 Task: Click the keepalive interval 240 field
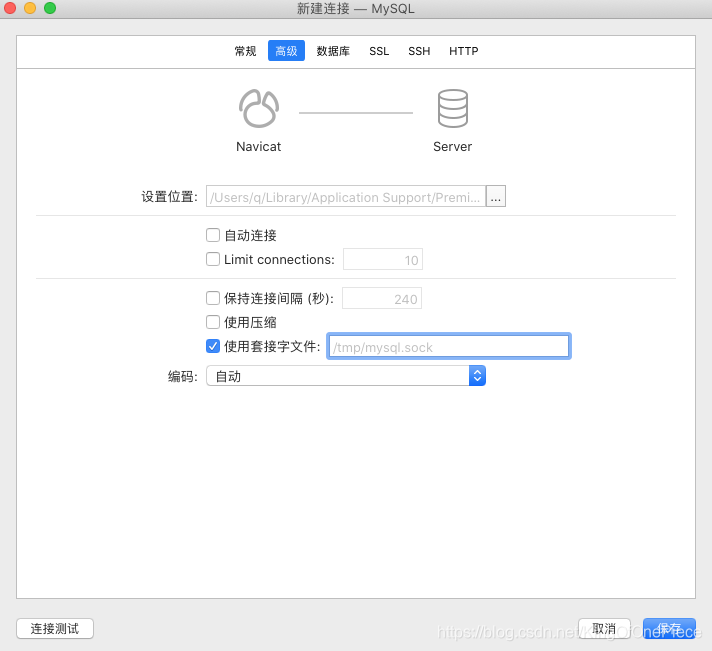click(x=382, y=298)
